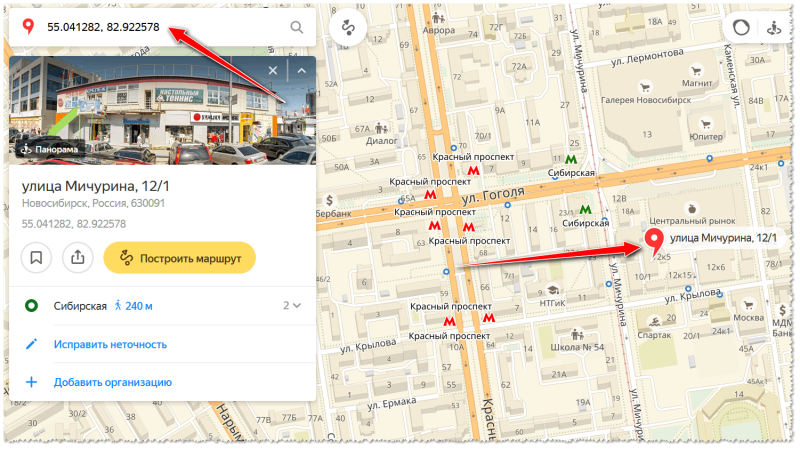800x449 pixels.
Task: Open the panorama photo thumbnail
Action: 162,110
